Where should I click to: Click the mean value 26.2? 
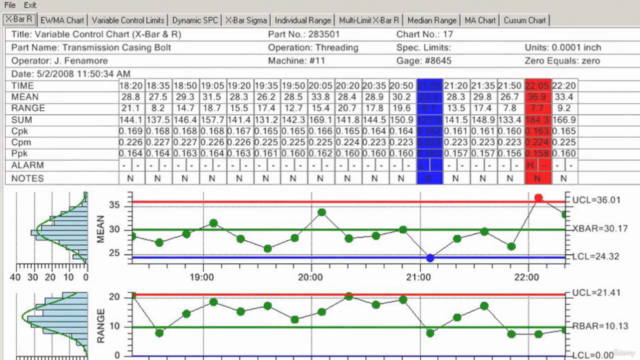pos(266,97)
